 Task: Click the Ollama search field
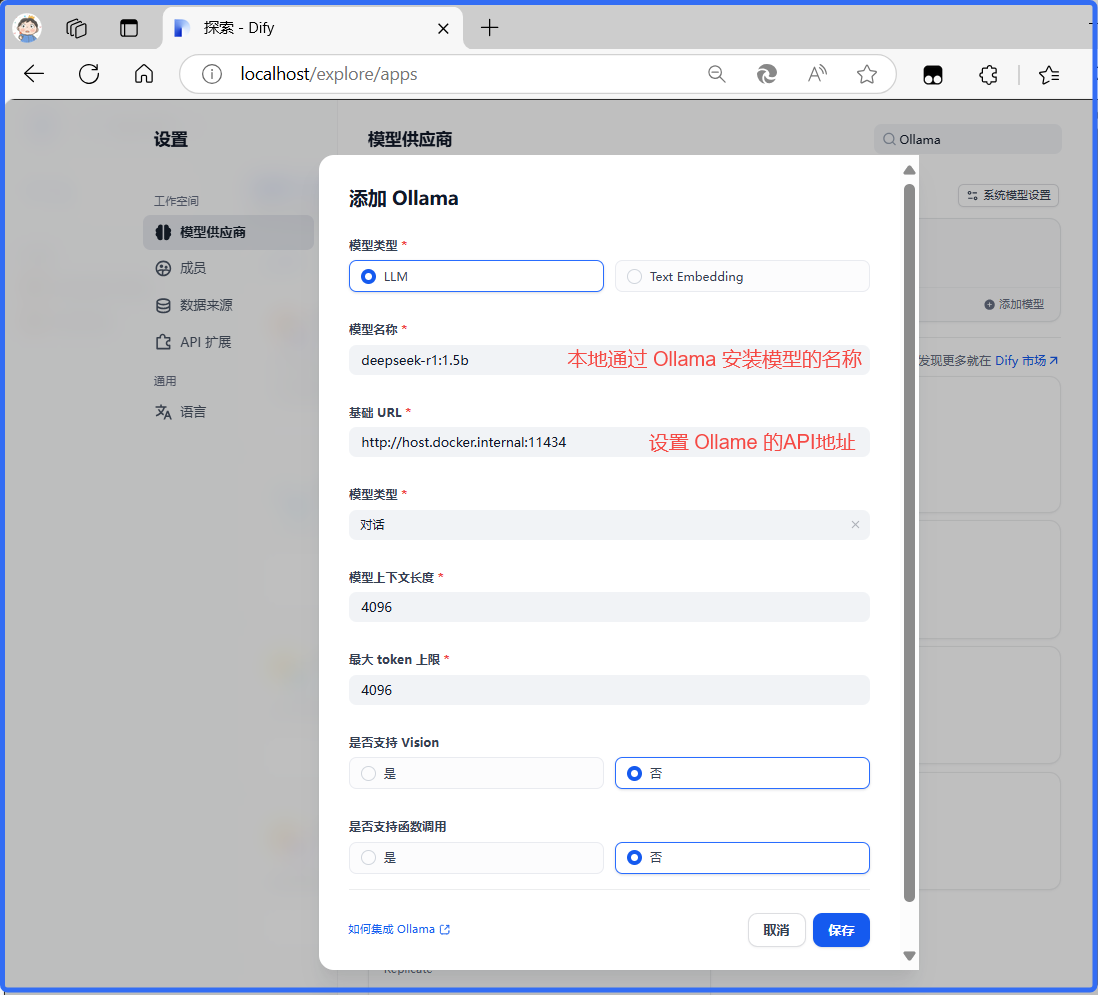pos(968,139)
